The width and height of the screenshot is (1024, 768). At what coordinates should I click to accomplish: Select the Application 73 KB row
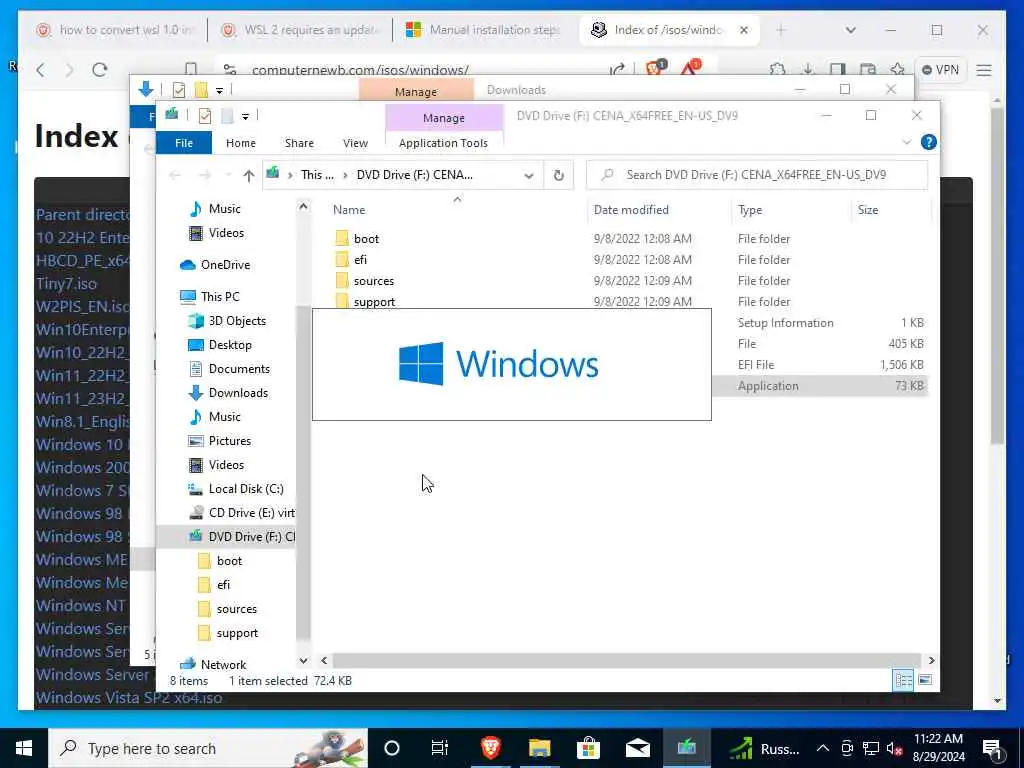pos(820,385)
